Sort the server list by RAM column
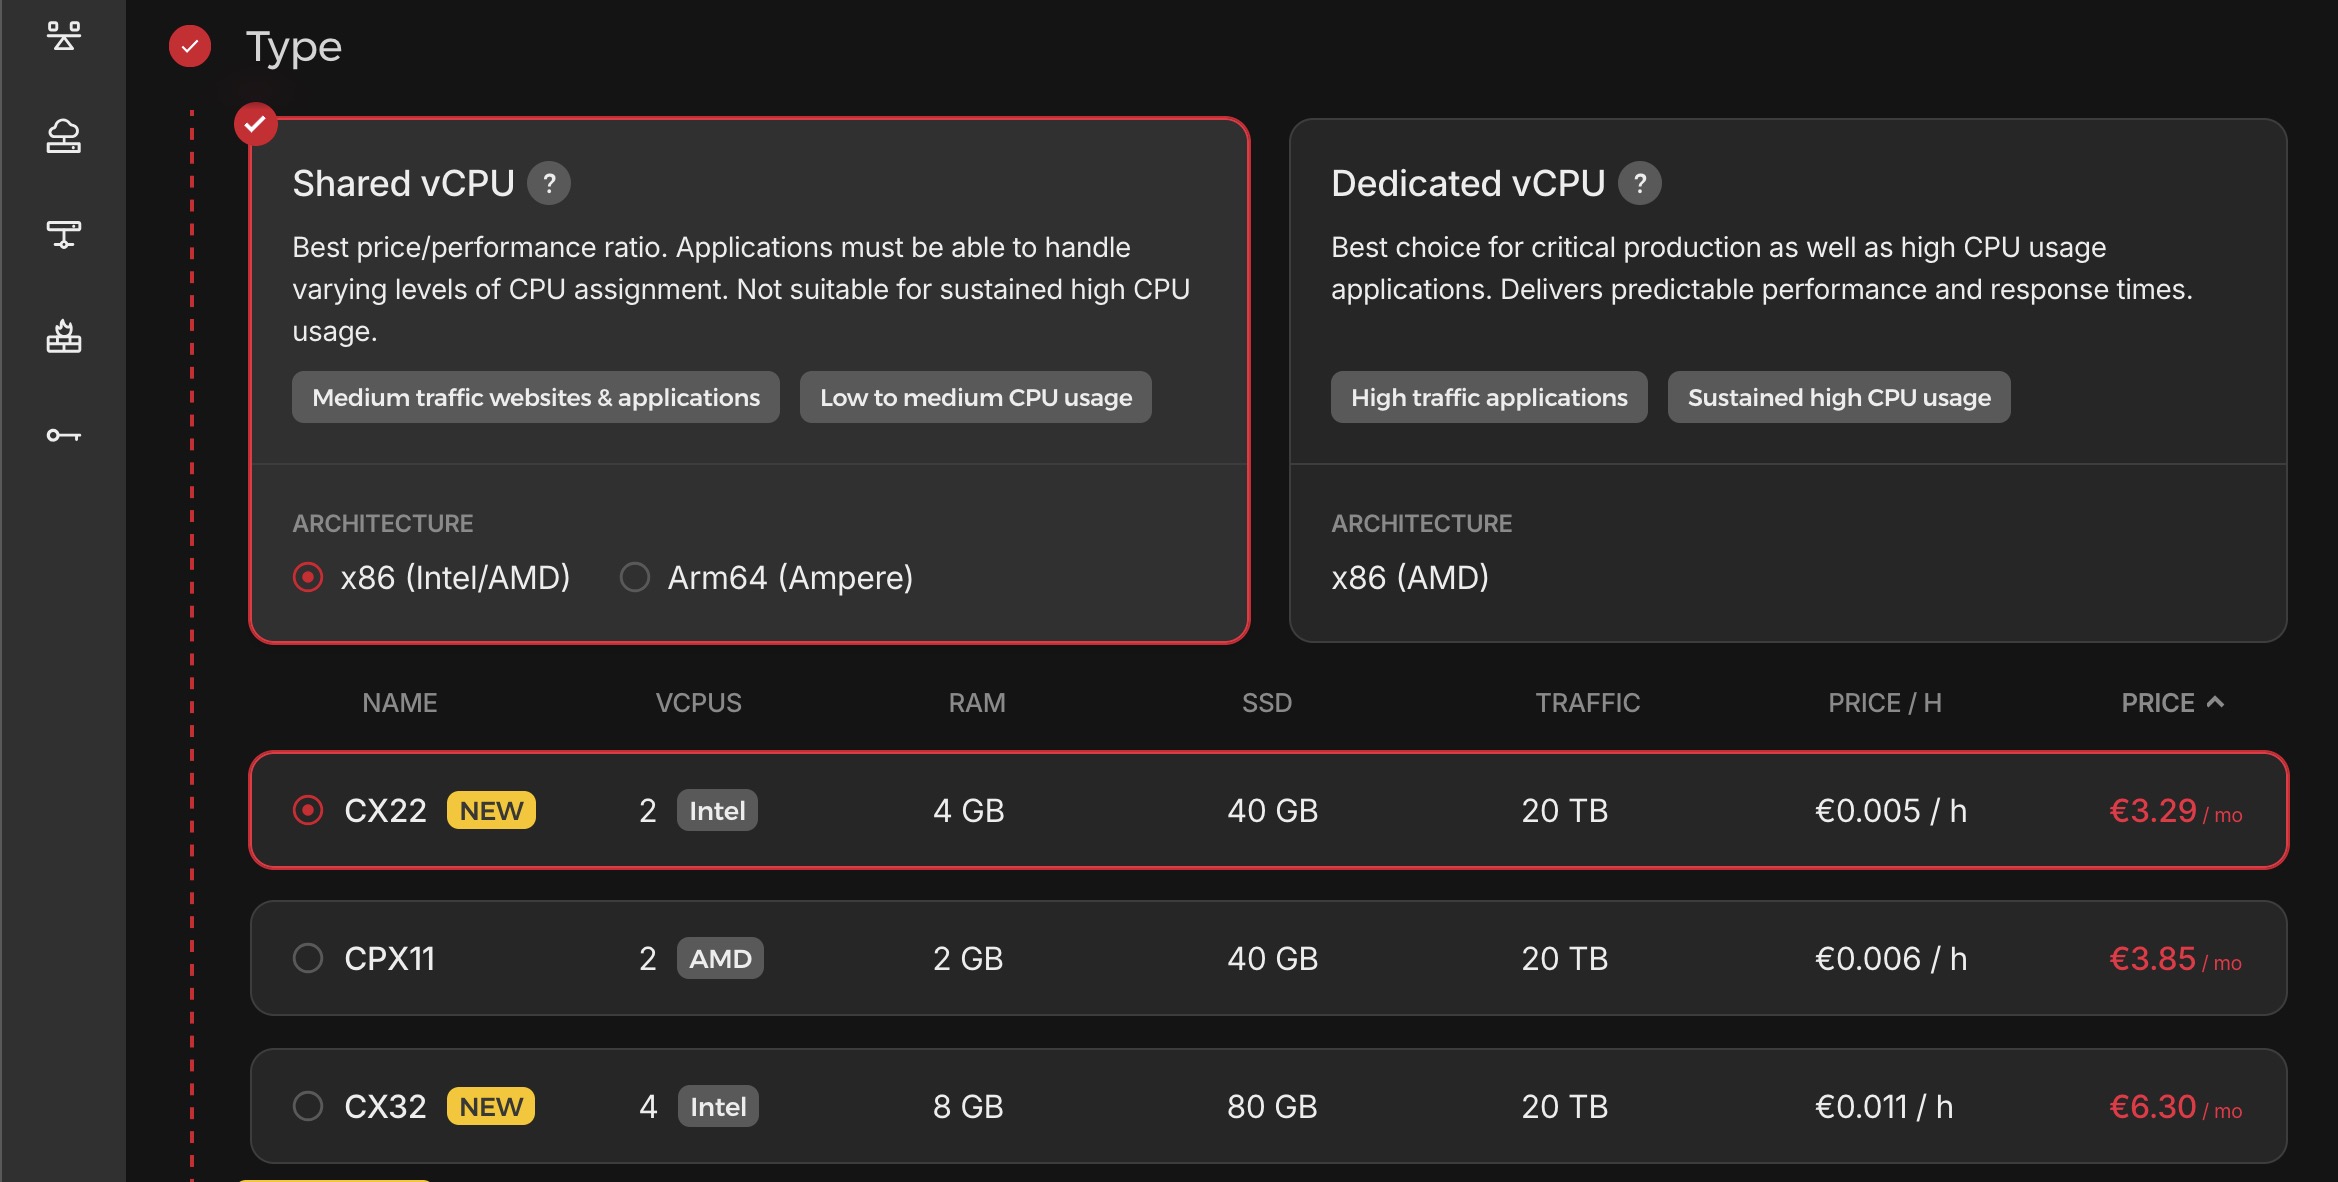Image resolution: width=2338 pixels, height=1182 pixels. pyautogui.click(x=976, y=703)
